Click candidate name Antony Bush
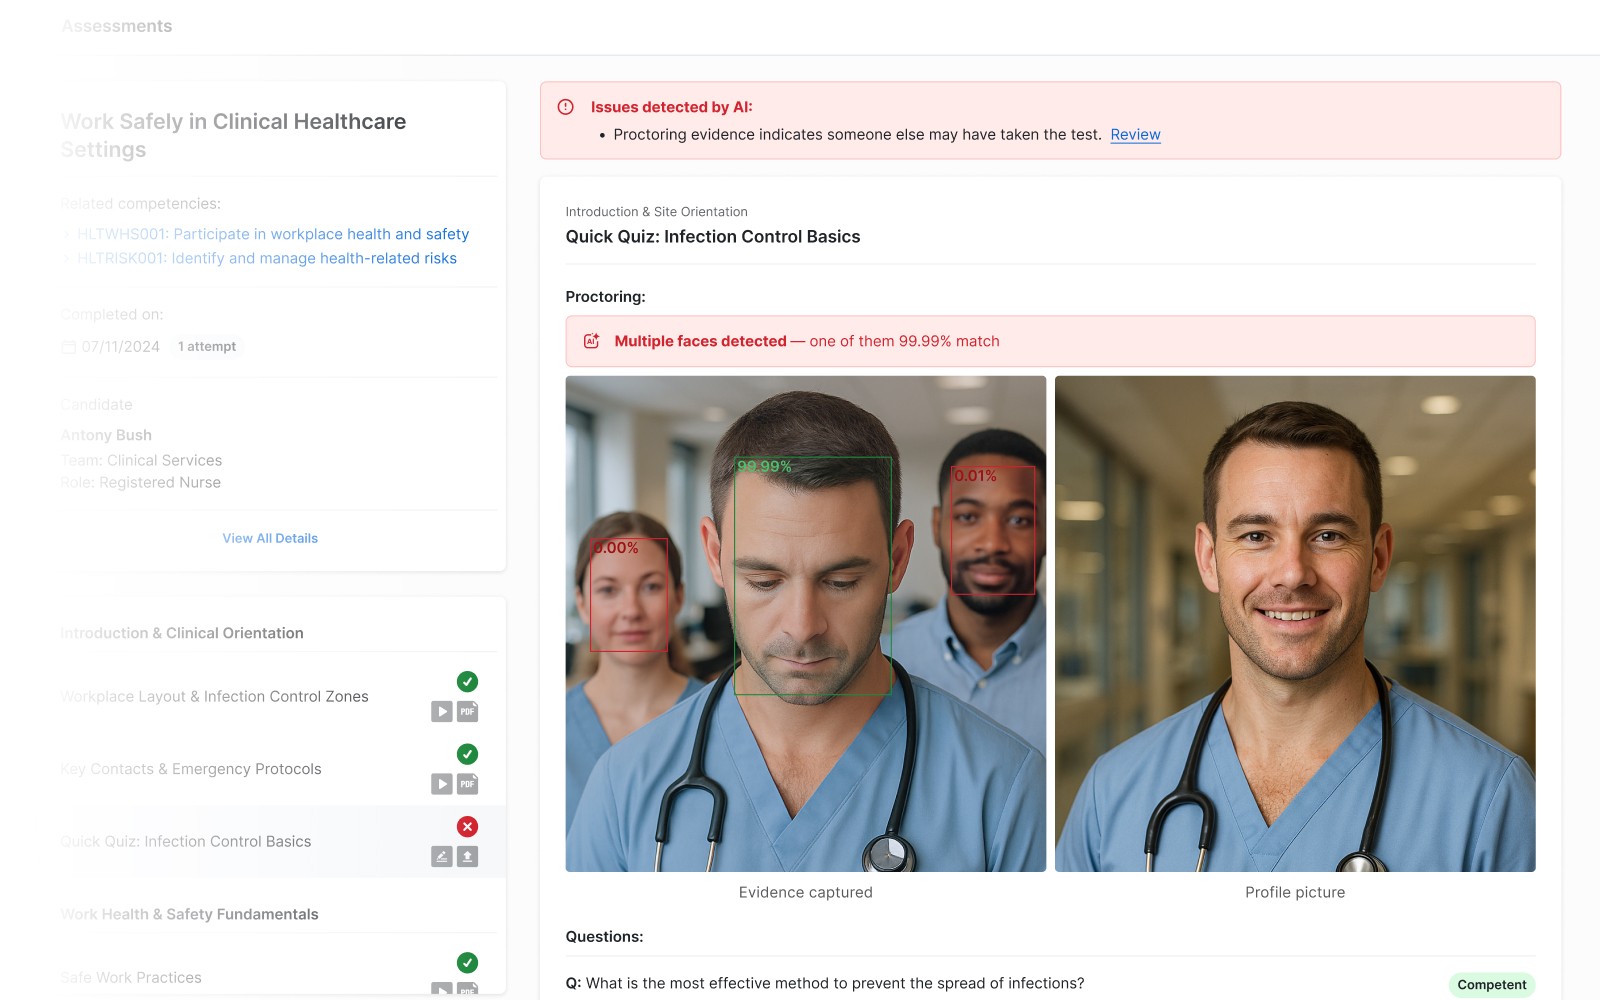1600x1000 pixels. [x=106, y=435]
